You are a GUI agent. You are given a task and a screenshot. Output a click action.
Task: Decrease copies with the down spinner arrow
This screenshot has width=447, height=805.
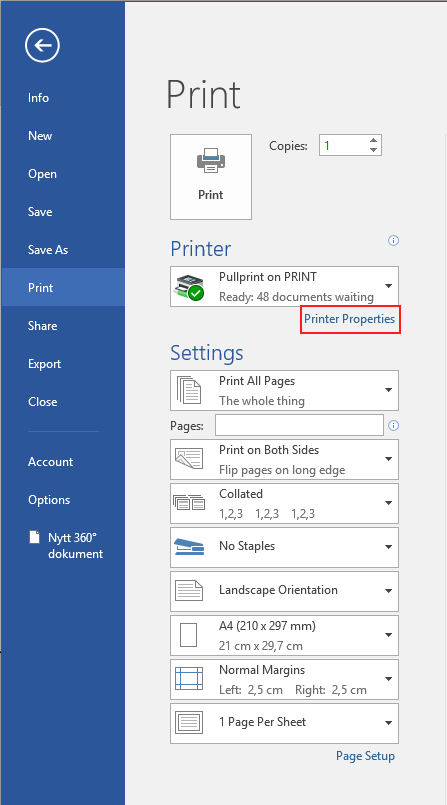374,150
